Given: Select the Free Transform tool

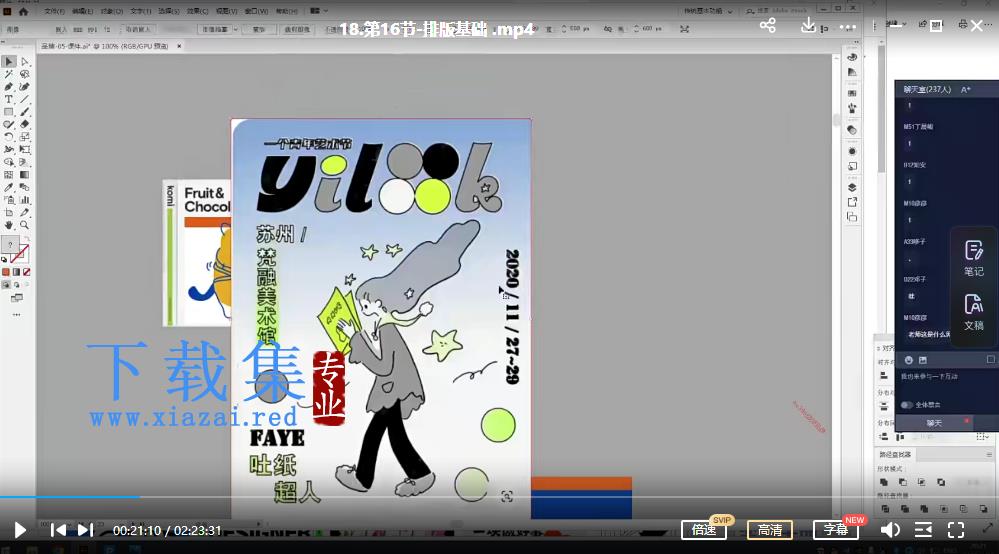Looking at the screenshot, I should coord(25,150).
